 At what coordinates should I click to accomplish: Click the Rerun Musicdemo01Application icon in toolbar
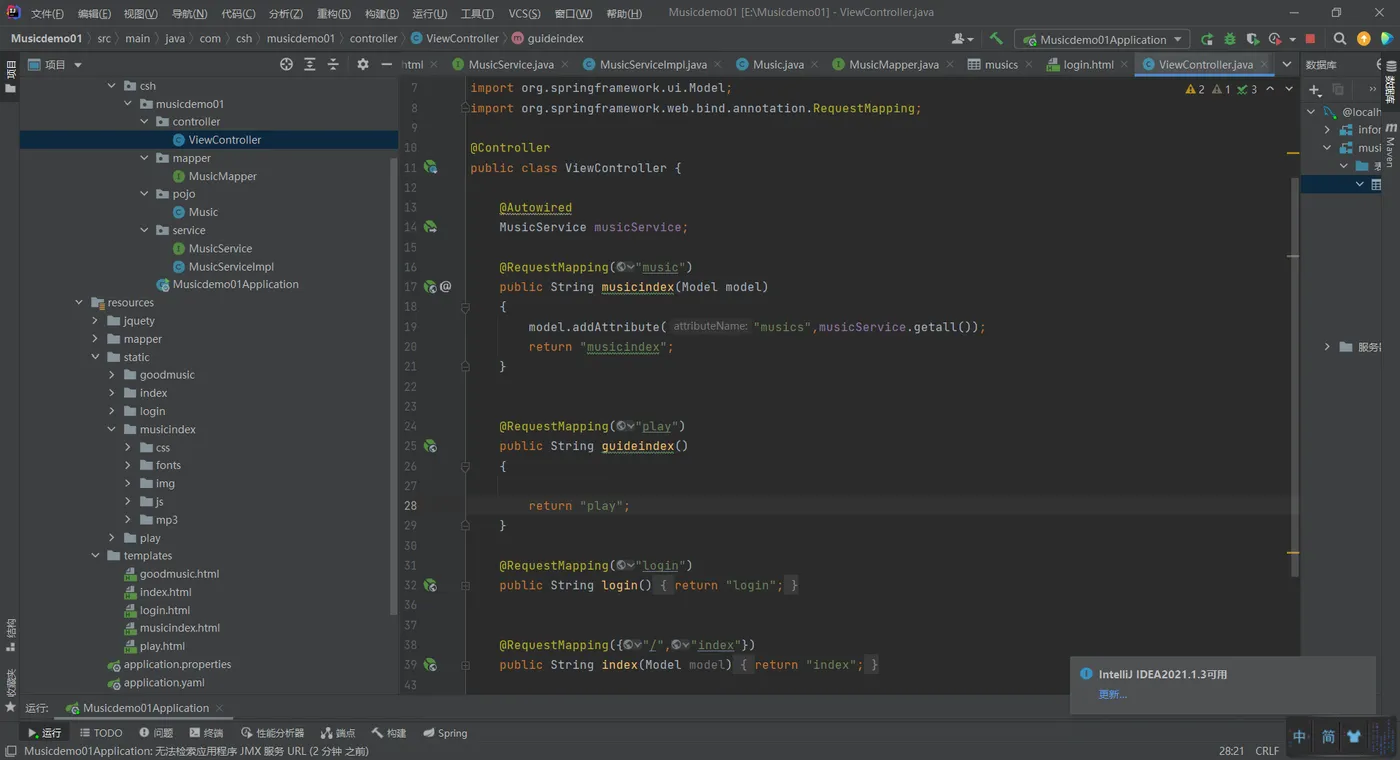[x=1207, y=39]
